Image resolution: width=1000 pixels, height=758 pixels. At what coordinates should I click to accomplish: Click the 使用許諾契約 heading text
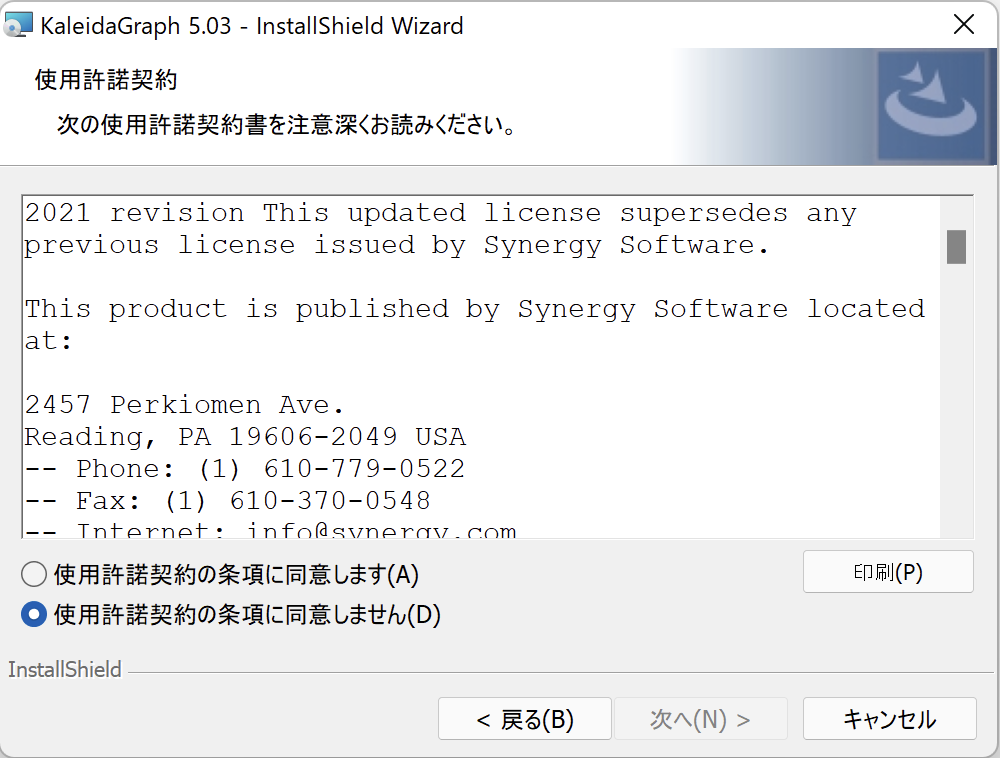pyautogui.click(x=105, y=80)
